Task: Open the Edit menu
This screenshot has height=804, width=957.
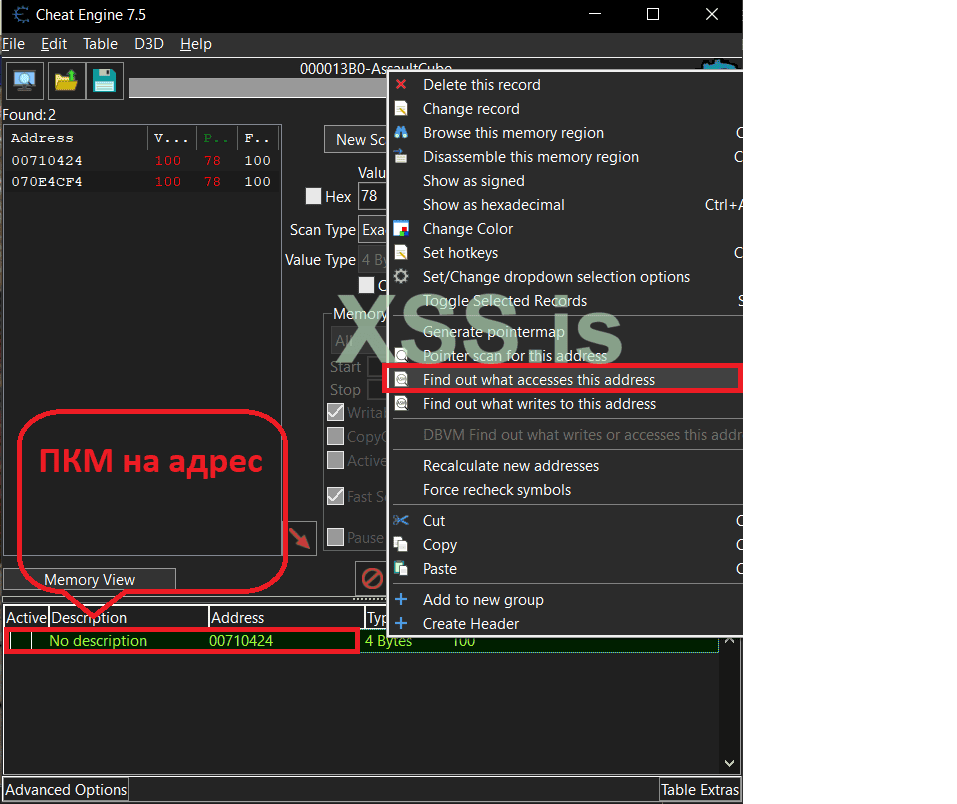Action: tap(54, 44)
